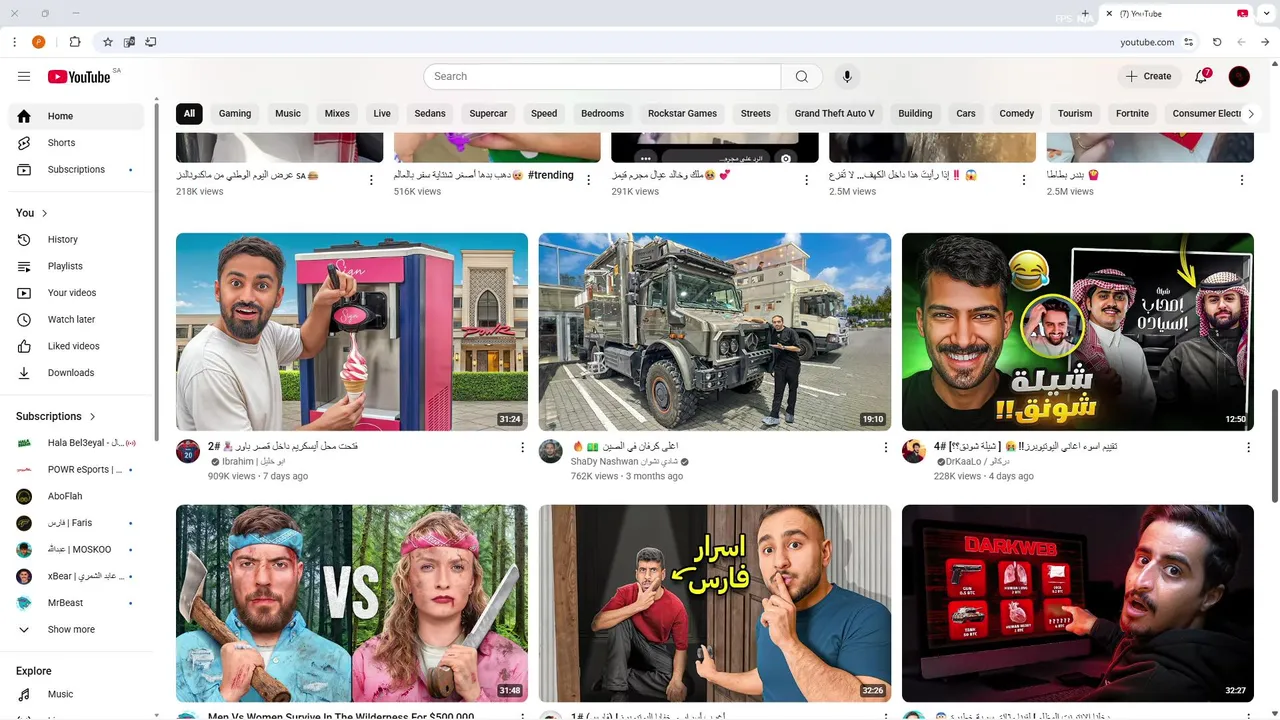
Task: Bookmark page with browser star icon
Action: click(x=108, y=42)
